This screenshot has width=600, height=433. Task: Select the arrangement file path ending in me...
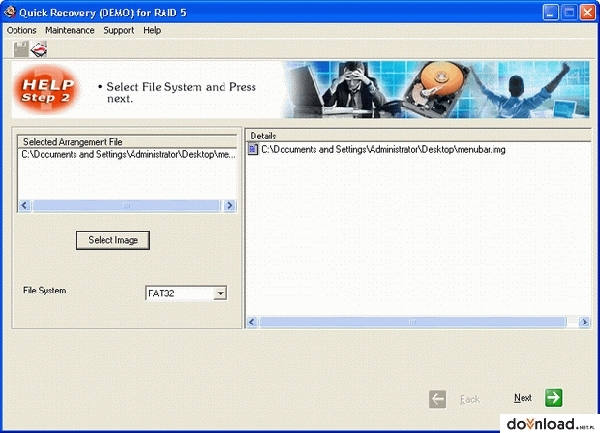[128, 155]
